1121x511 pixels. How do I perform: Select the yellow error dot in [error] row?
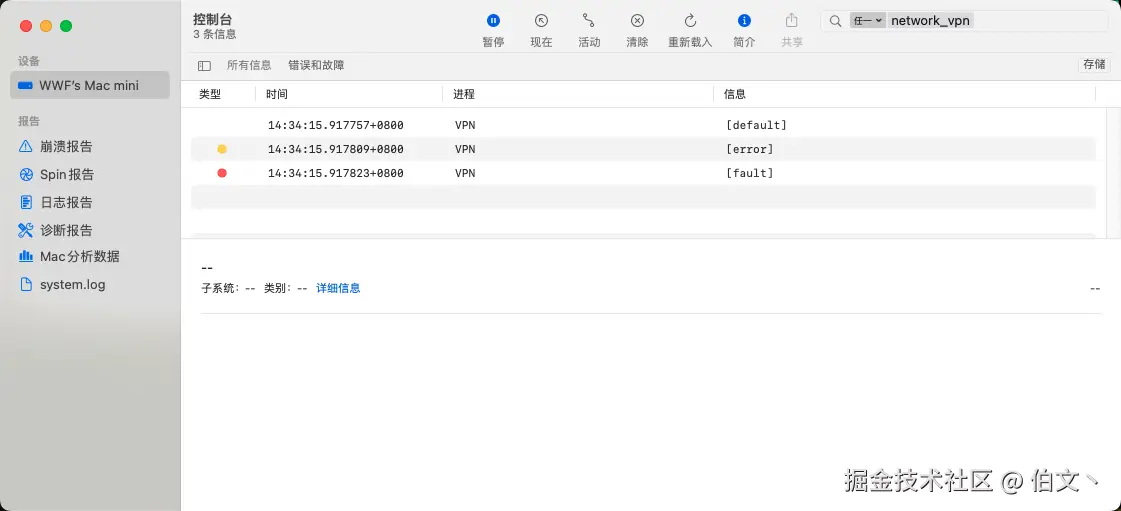point(222,149)
